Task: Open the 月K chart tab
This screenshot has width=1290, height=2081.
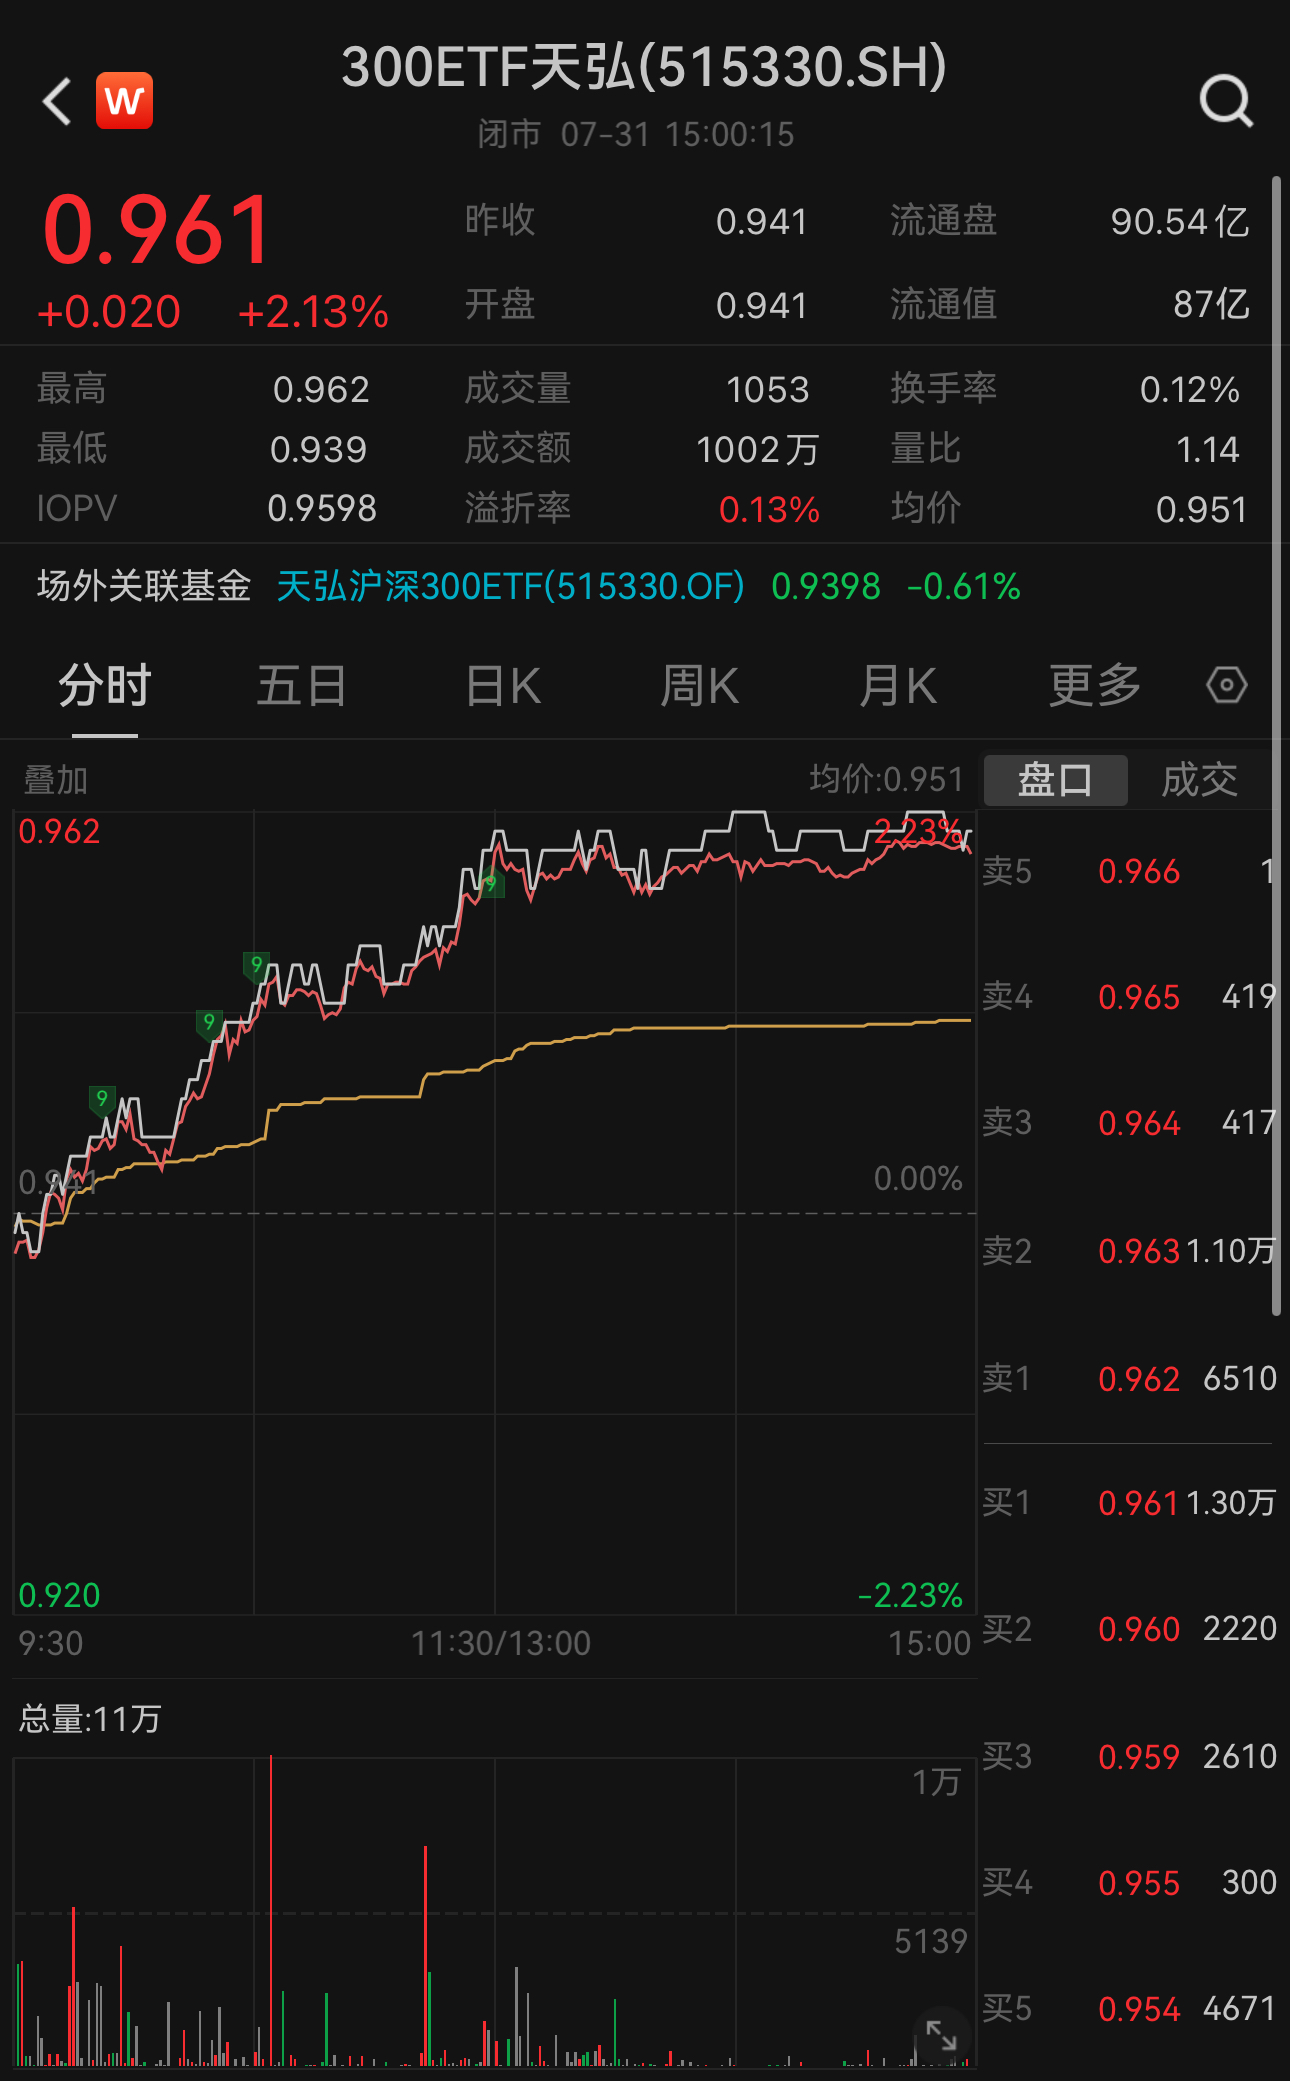Action: click(897, 686)
